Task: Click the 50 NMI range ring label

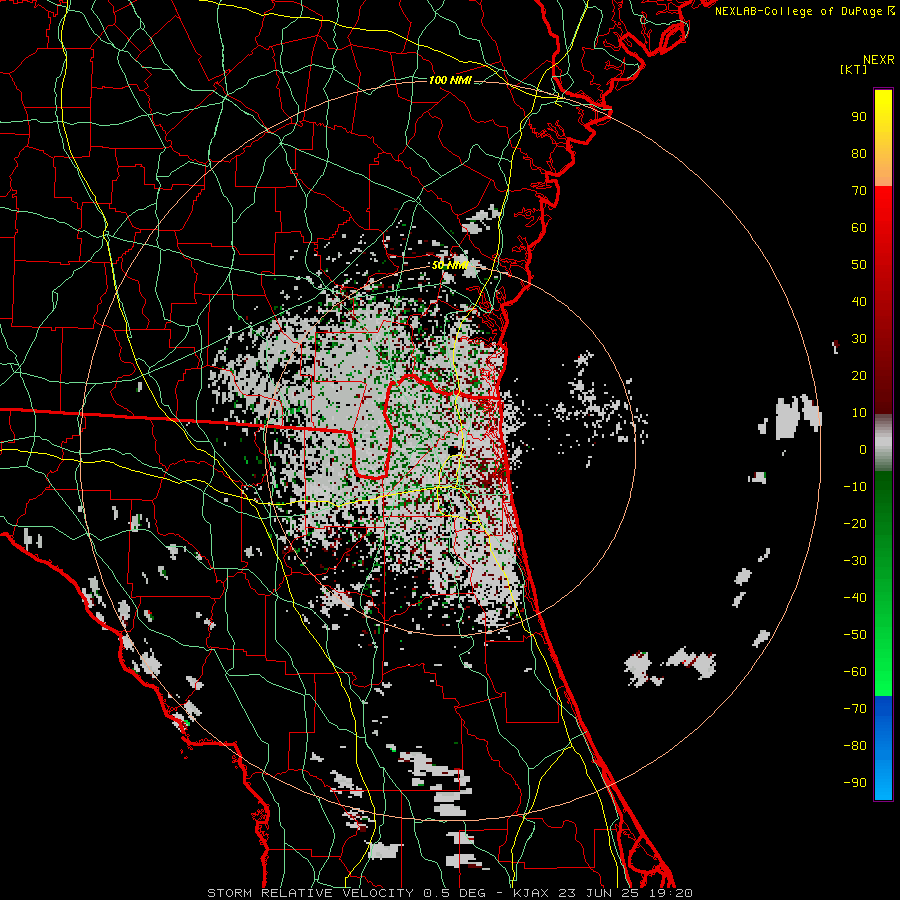Action: (x=450, y=265)
